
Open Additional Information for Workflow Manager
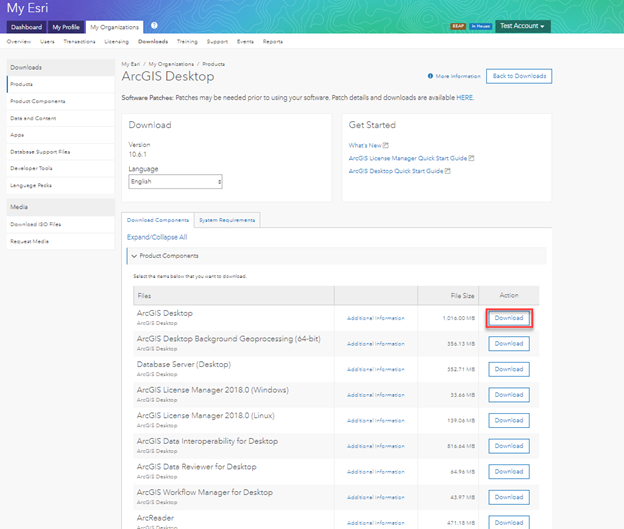[x=376, y=498]
